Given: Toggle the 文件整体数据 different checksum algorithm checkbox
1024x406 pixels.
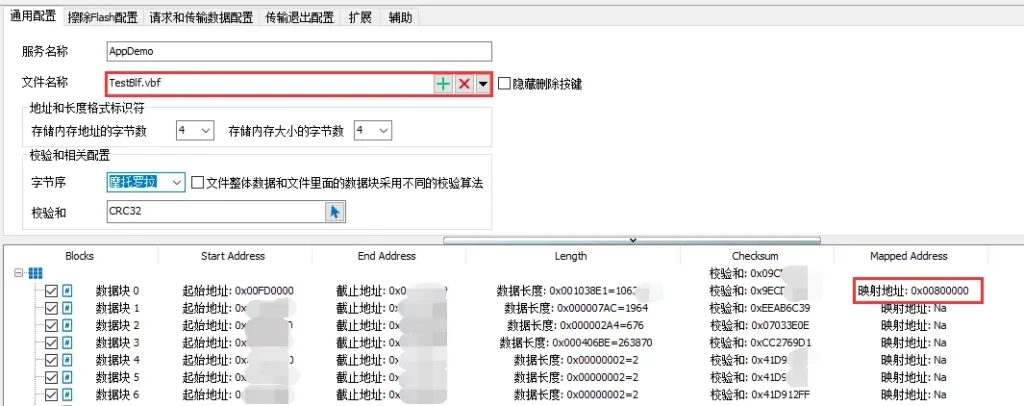Looking at the screenshot, I should (x=197, y=183).
